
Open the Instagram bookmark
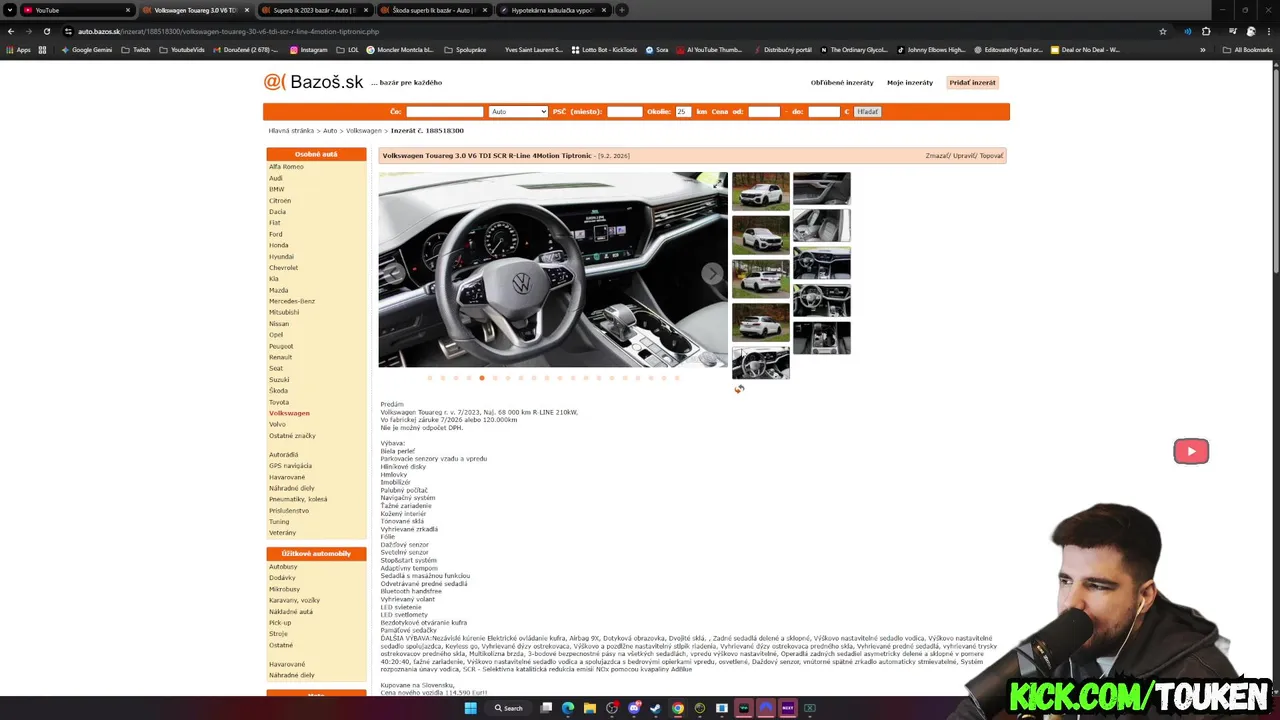pyautogui.click(x=308, y=49)
